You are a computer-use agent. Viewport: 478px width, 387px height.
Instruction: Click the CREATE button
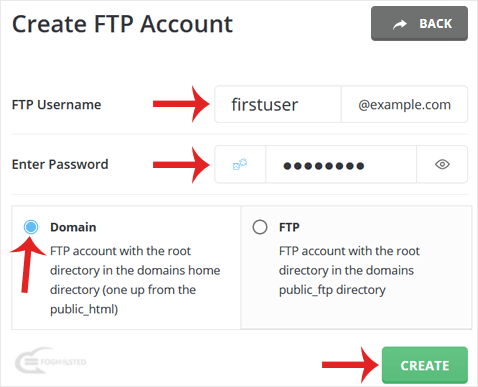(425, 365)
